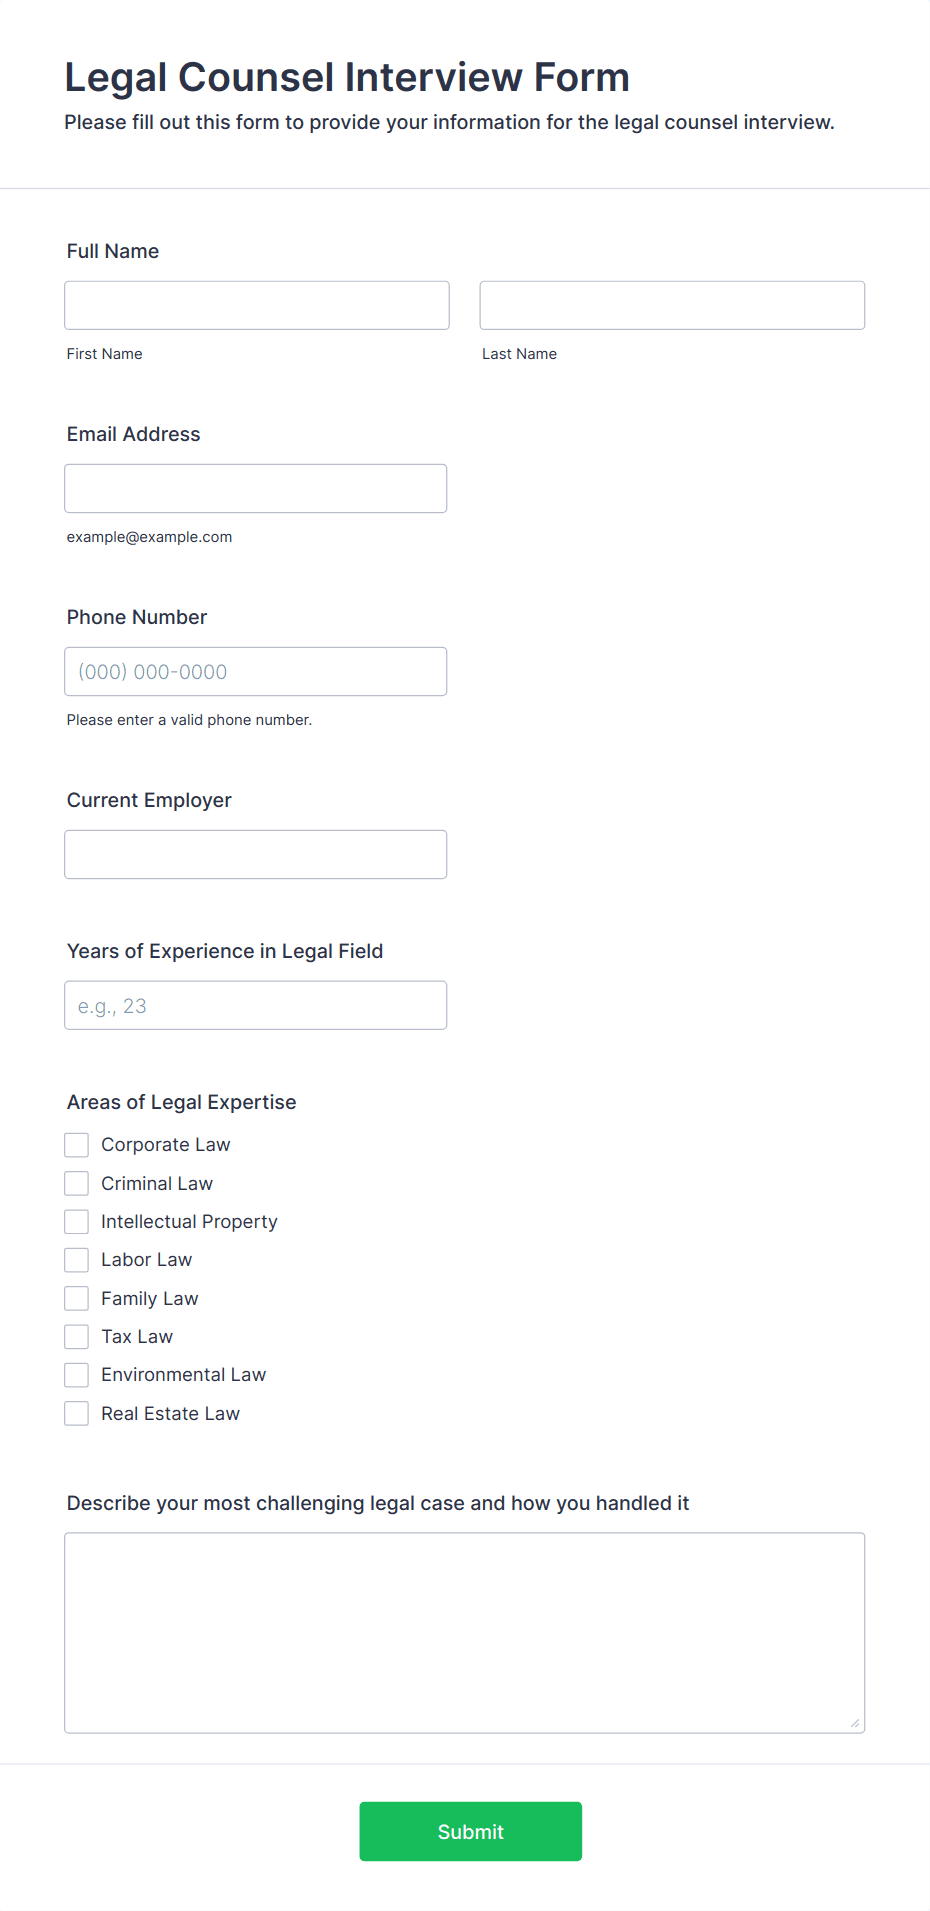This screenshot has height=1911, width=930.
Task: Select the Labor Law checkbox
Action: 77,1260
